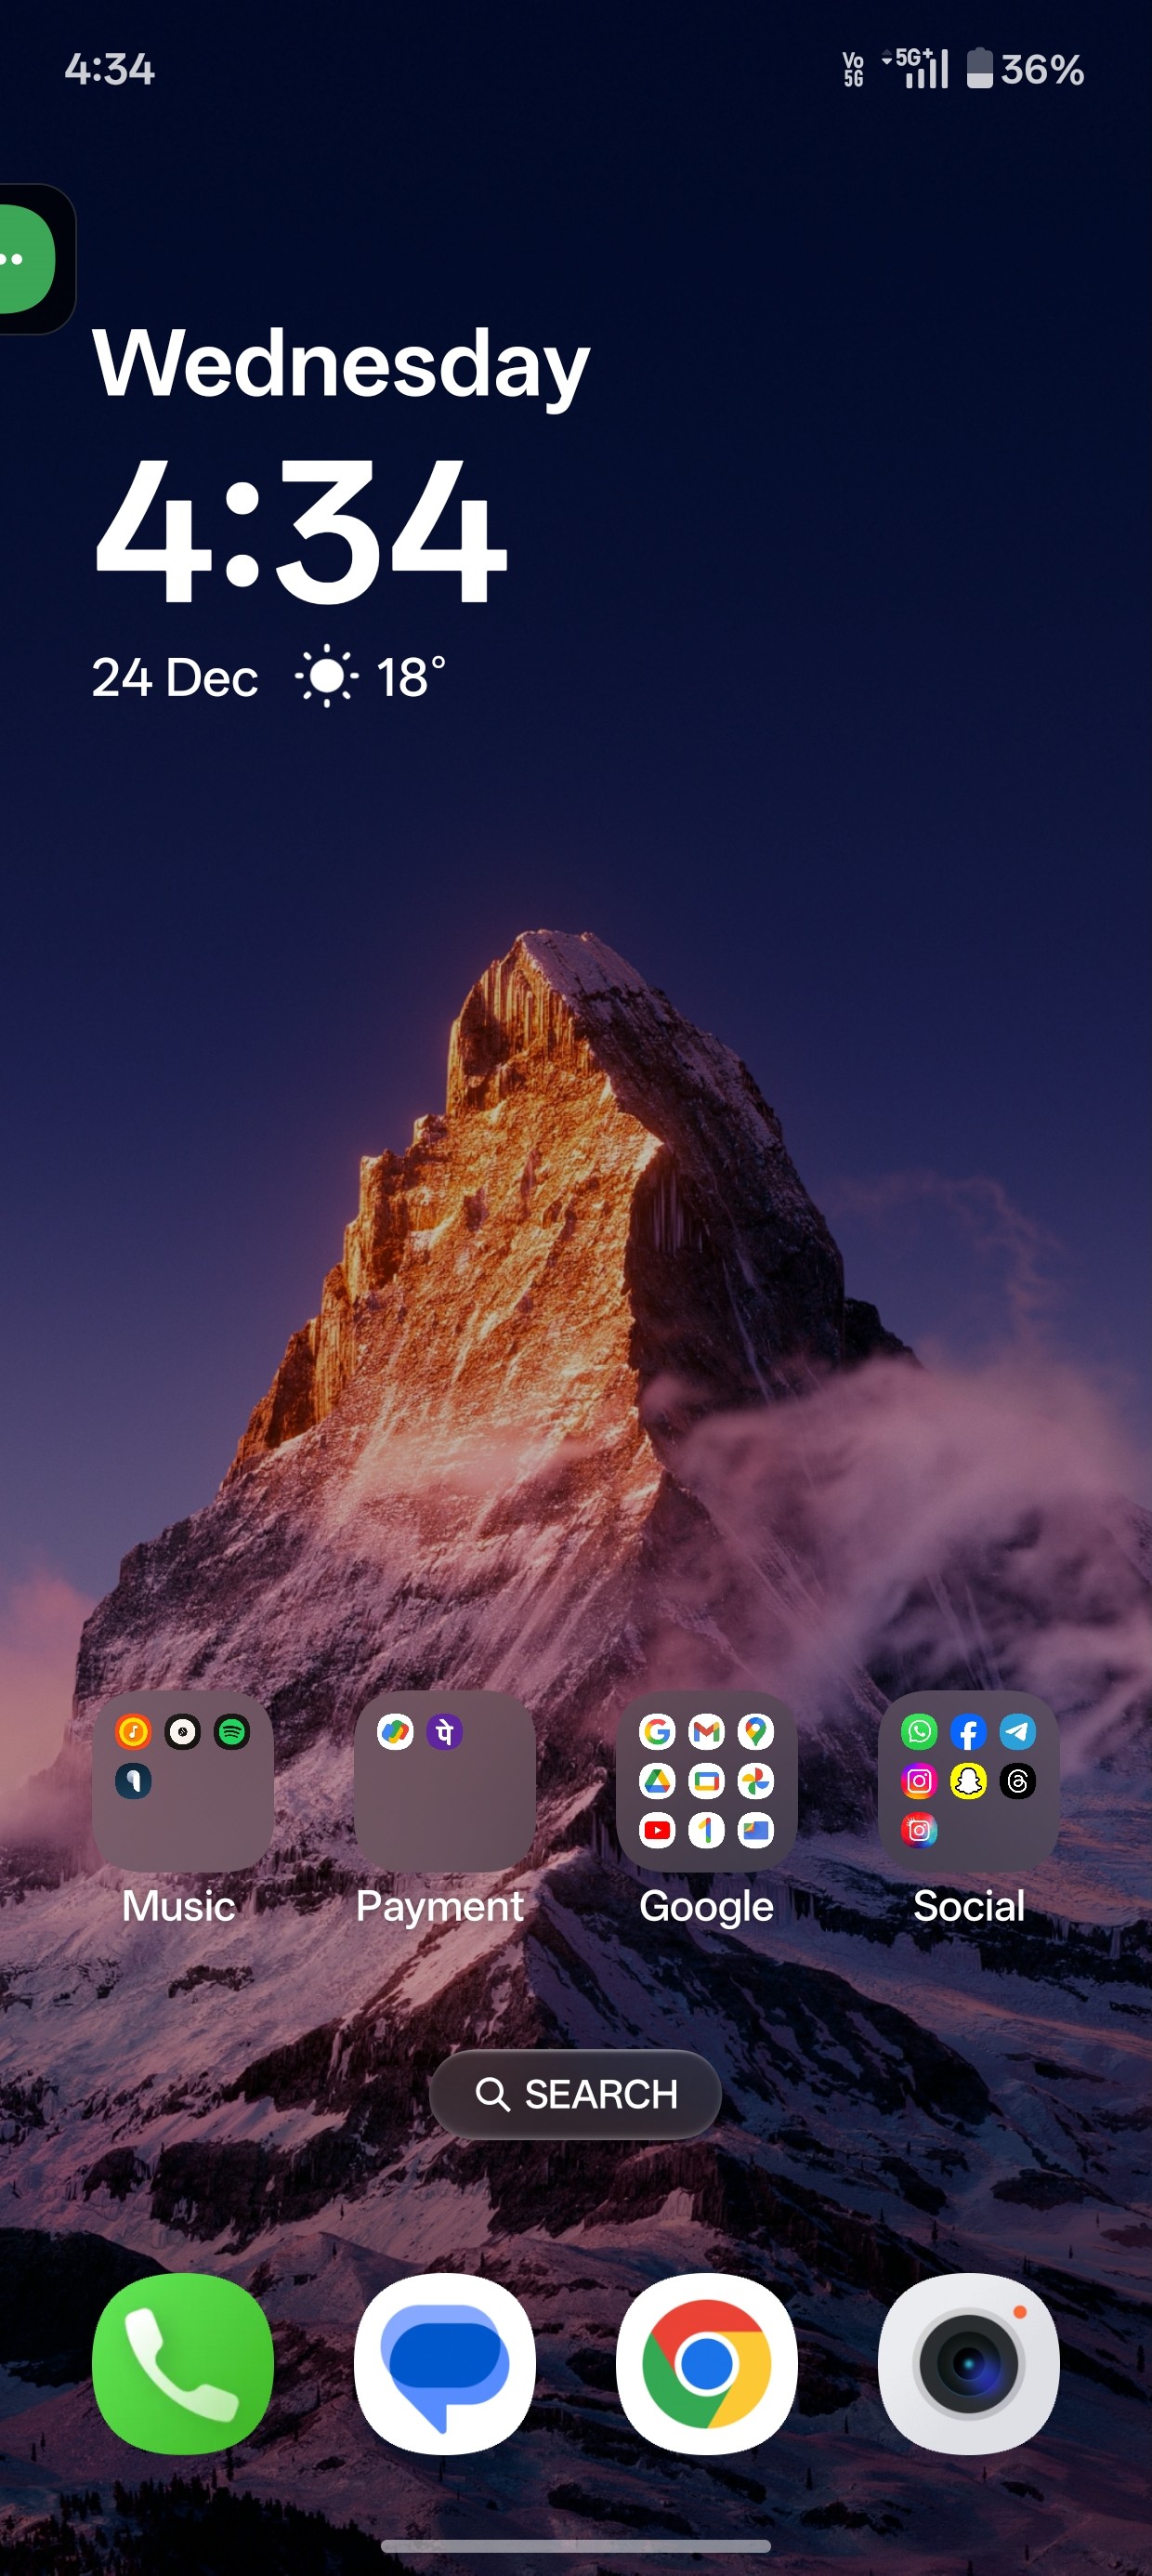Tap the battery 36% status indicator
1152x2576 pixels.
point(1025,69)
